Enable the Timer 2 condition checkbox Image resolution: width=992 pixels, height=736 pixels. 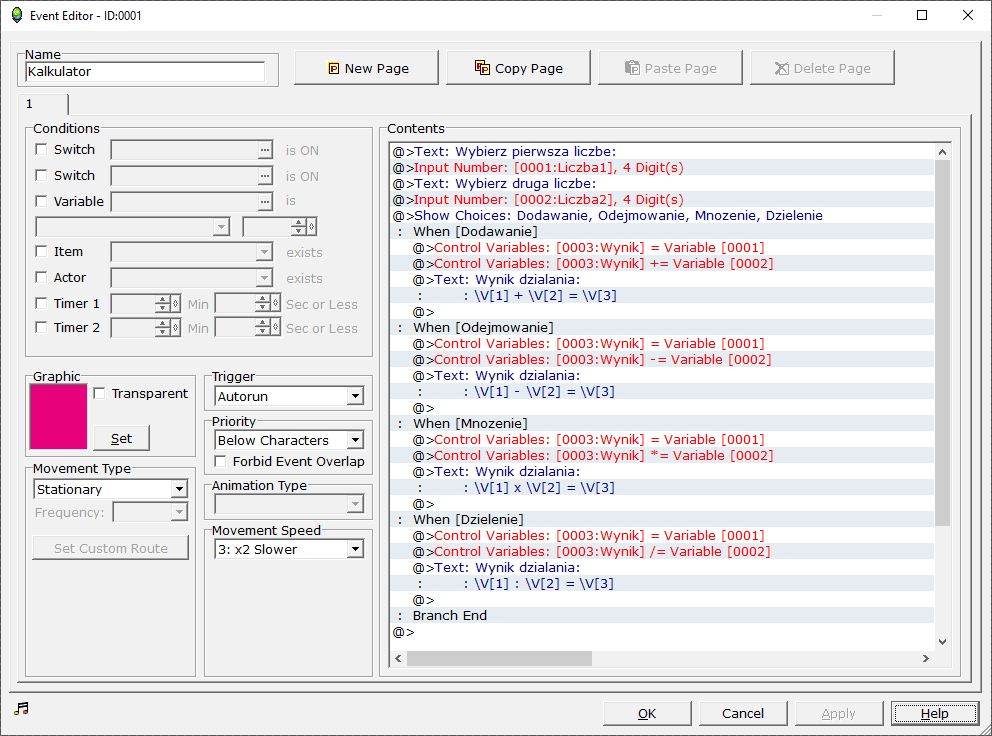42,327
